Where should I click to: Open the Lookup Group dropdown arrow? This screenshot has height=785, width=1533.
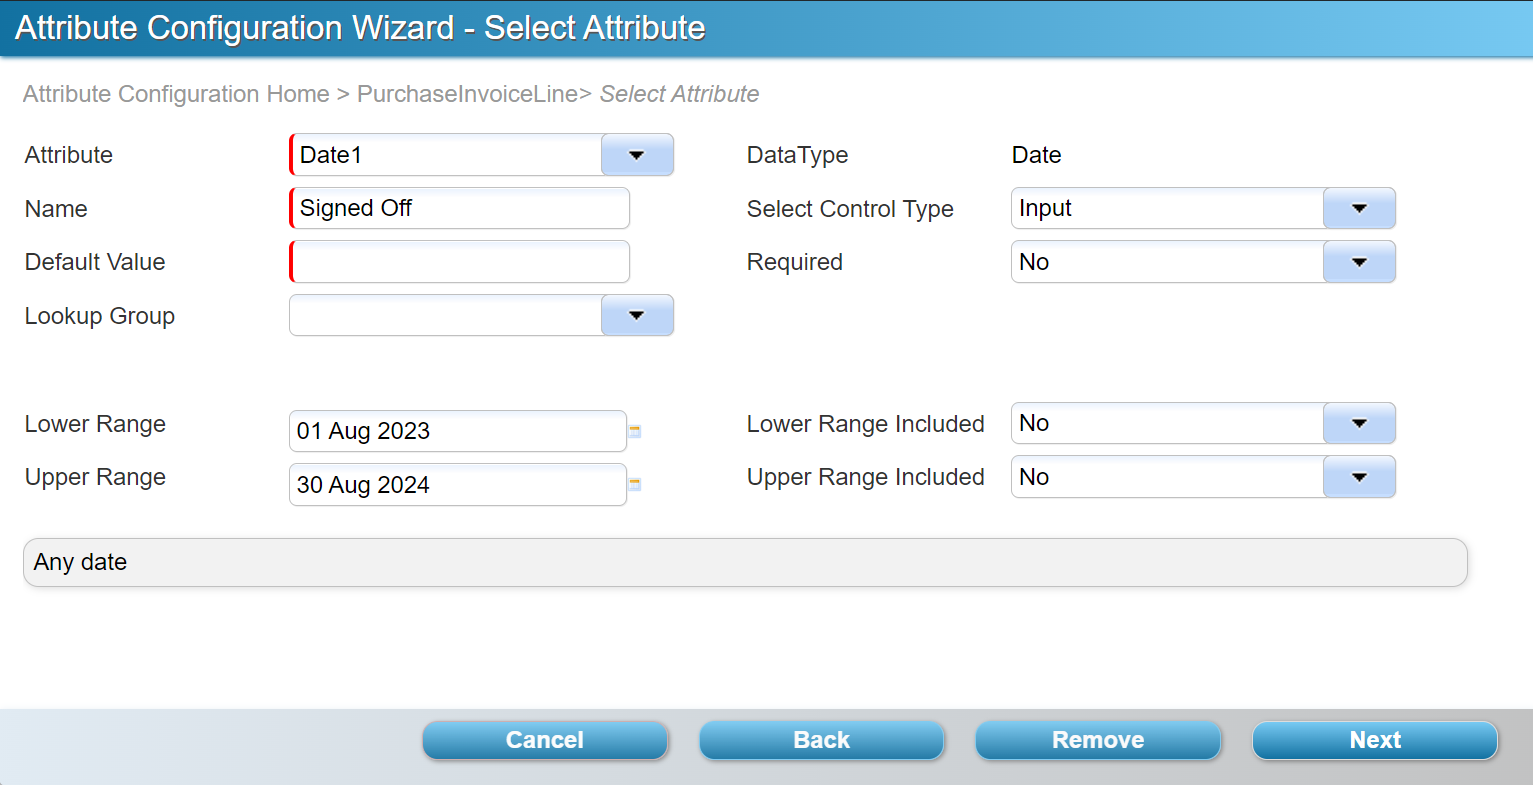pos(637,316)
